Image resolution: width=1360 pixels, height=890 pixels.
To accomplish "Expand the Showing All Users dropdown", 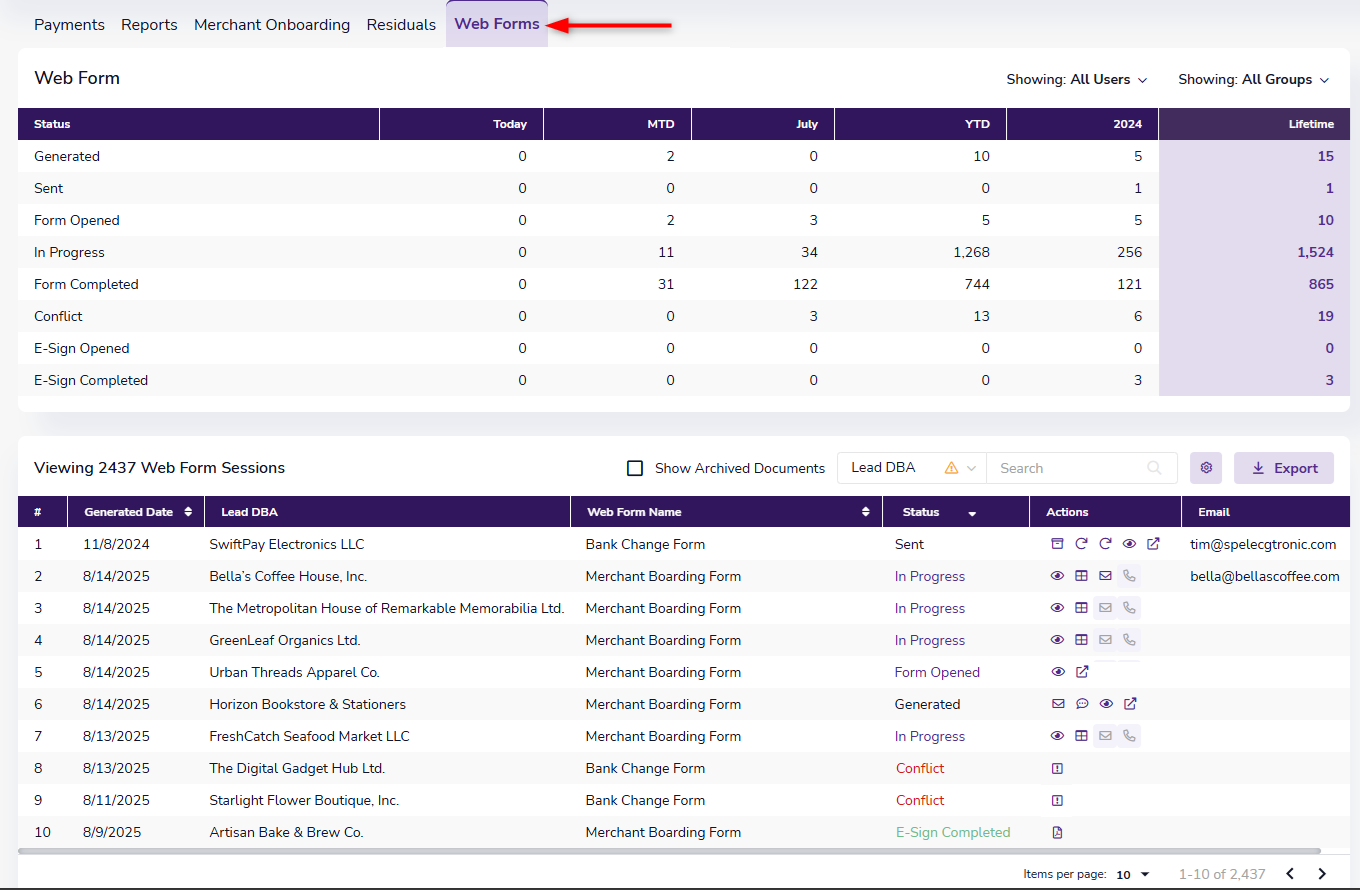I will 1077,80.
